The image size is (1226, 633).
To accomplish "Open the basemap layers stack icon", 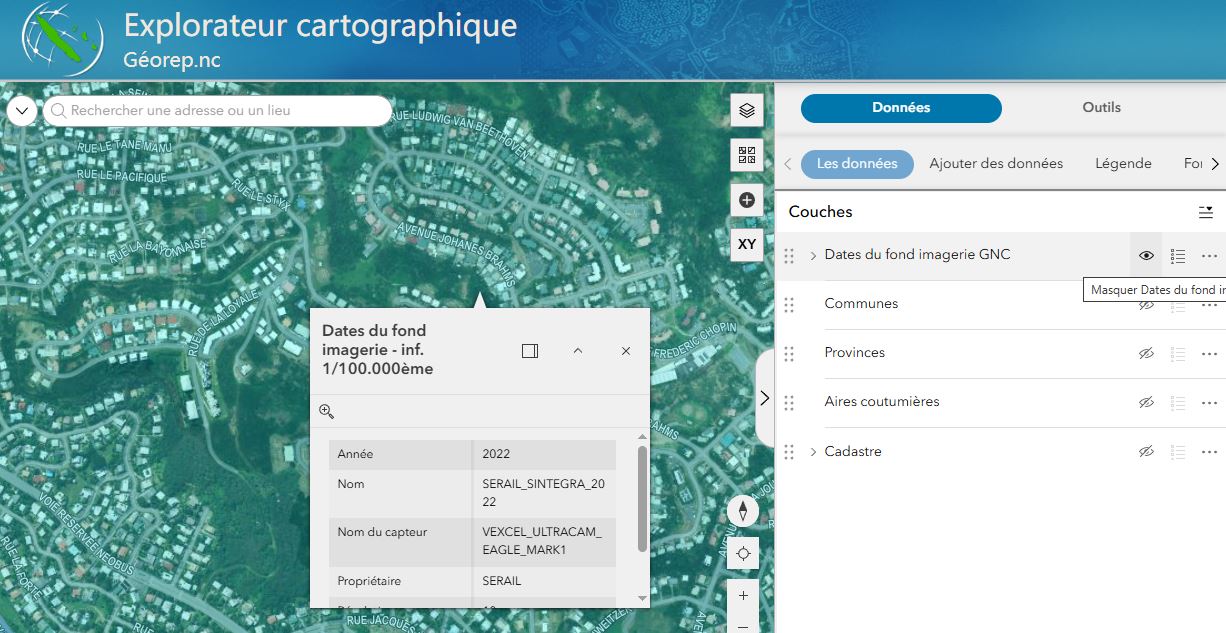I will [x=746, y=110].
